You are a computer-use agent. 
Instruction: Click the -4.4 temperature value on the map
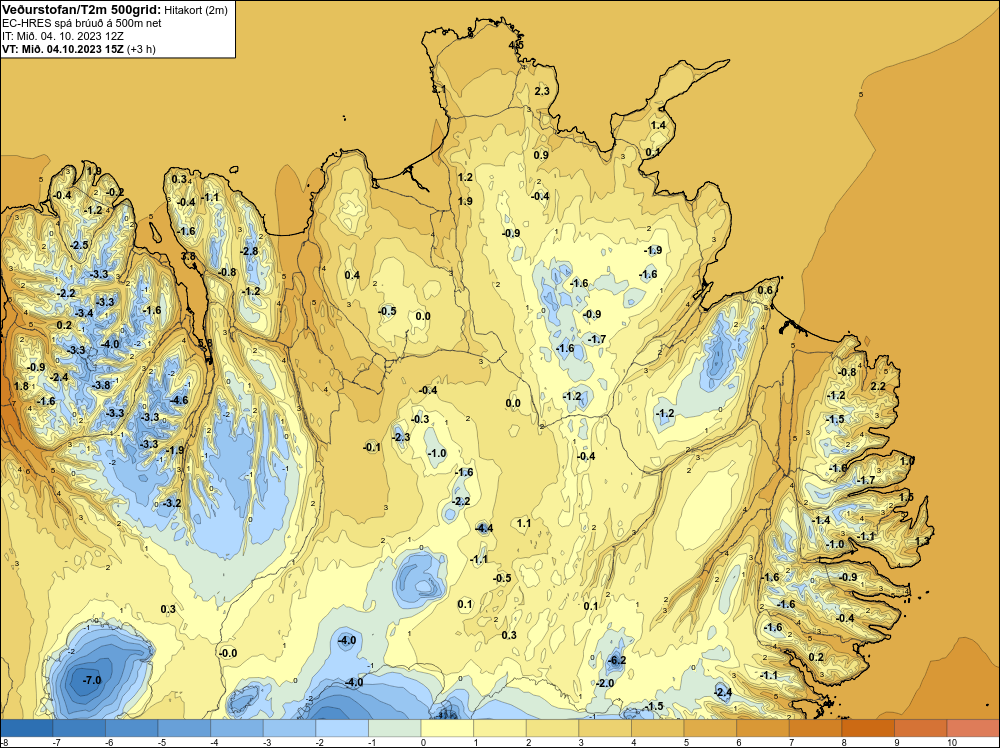tap(484, 528)
